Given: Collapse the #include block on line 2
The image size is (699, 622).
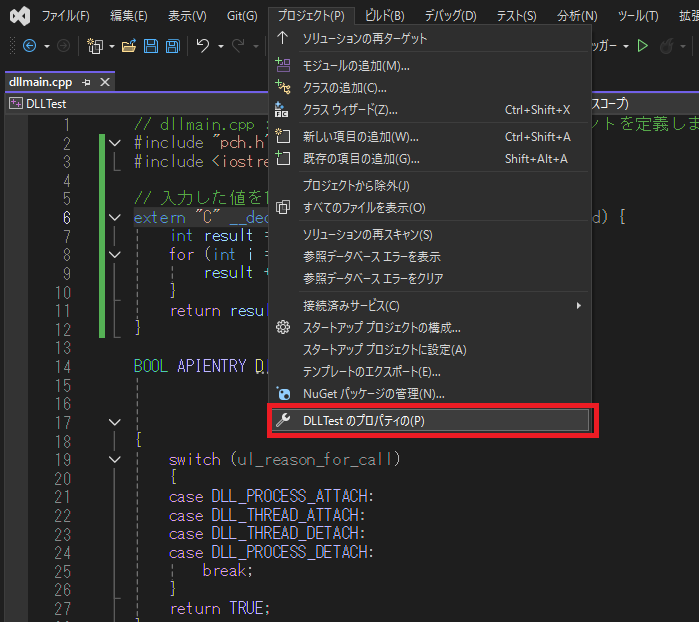Looking at the screenshot, I should click(x=115, y=143).
